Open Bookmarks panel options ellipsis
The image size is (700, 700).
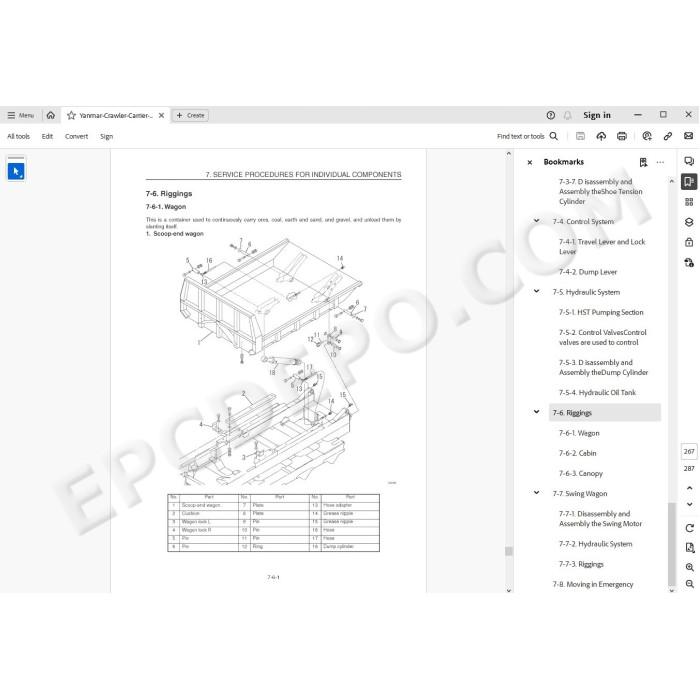[x=660, y=162]
